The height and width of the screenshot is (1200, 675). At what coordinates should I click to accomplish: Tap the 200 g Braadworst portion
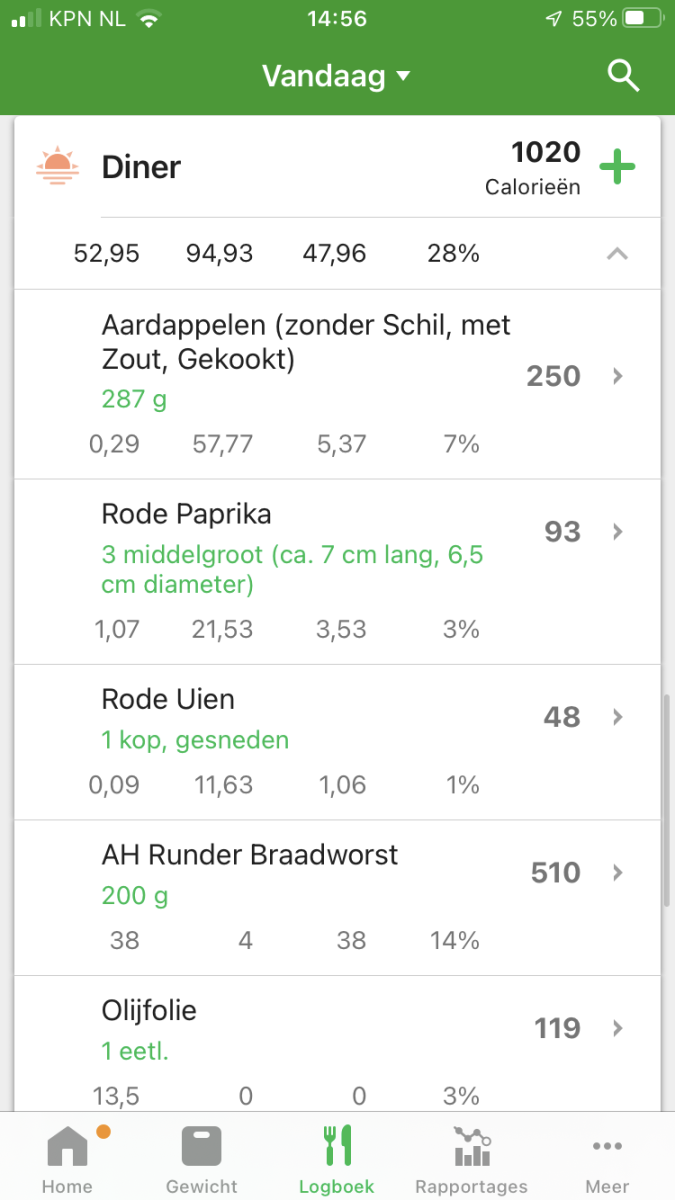[134, 896]
